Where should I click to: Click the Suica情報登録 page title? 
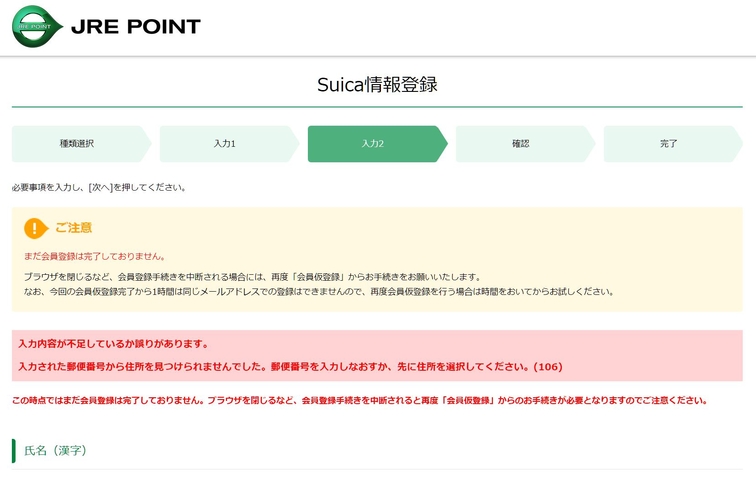pyautogui.click(x=377, y=85)
